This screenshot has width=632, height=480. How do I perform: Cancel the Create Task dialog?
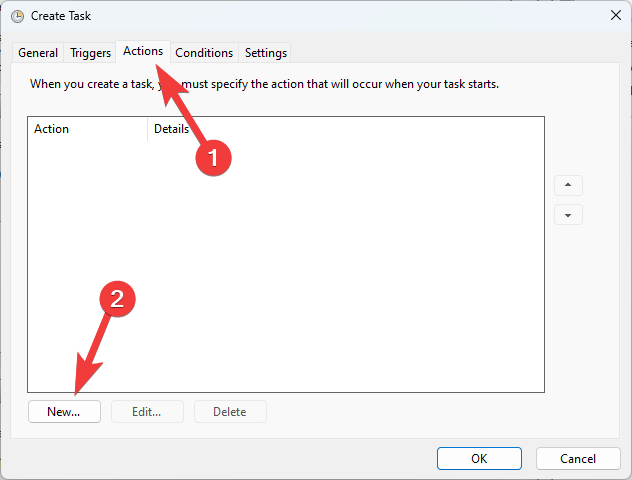[578, 458]
